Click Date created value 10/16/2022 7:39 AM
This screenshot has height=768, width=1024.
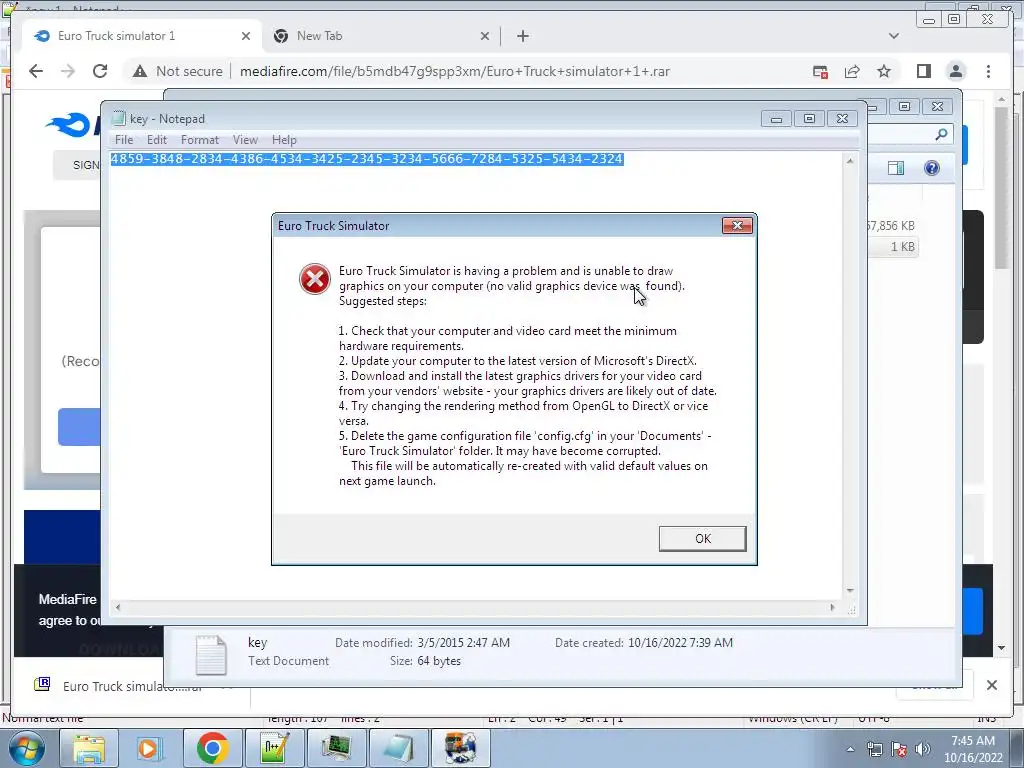[x=680, y=643]
